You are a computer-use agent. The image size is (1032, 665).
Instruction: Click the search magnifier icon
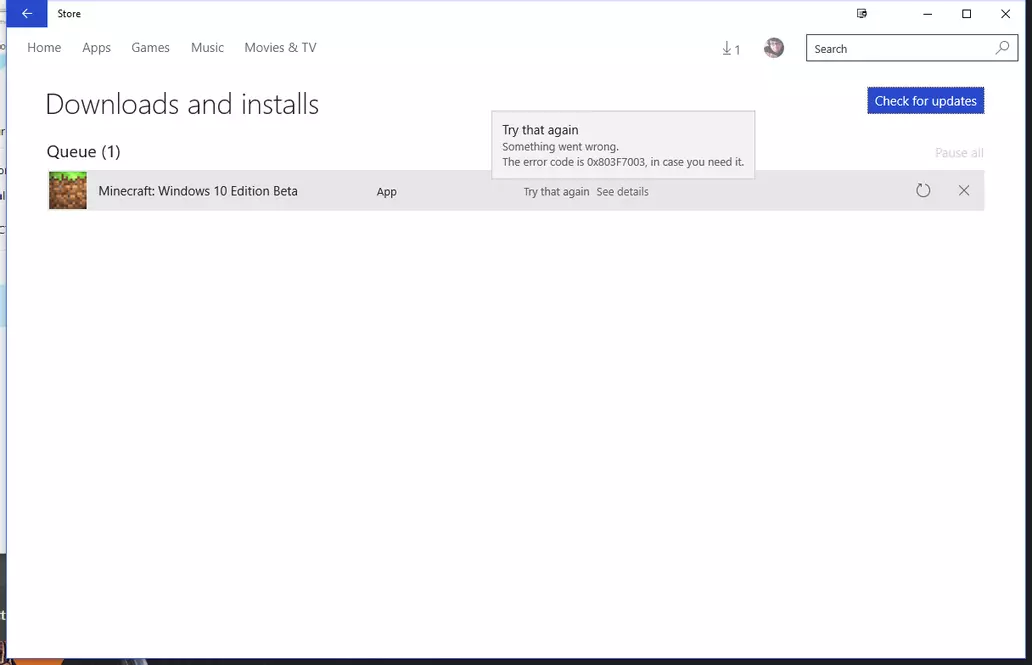pyautogui.click(x=1001, y=47)
